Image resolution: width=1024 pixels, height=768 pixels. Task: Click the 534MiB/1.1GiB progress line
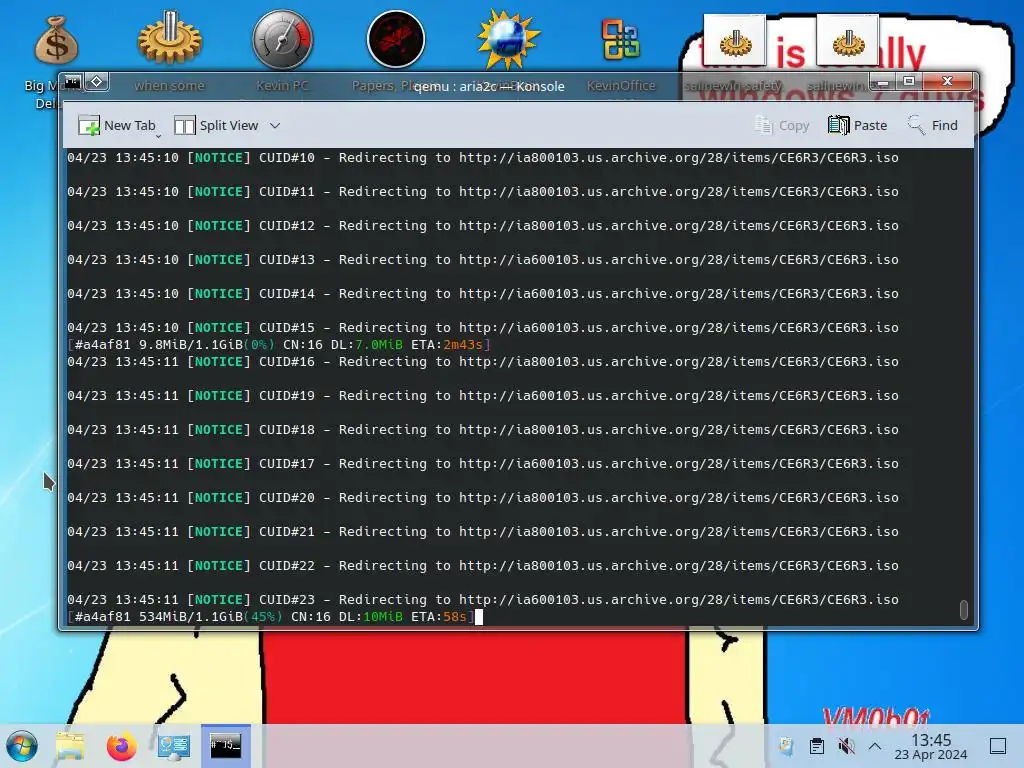click(271, 616)
